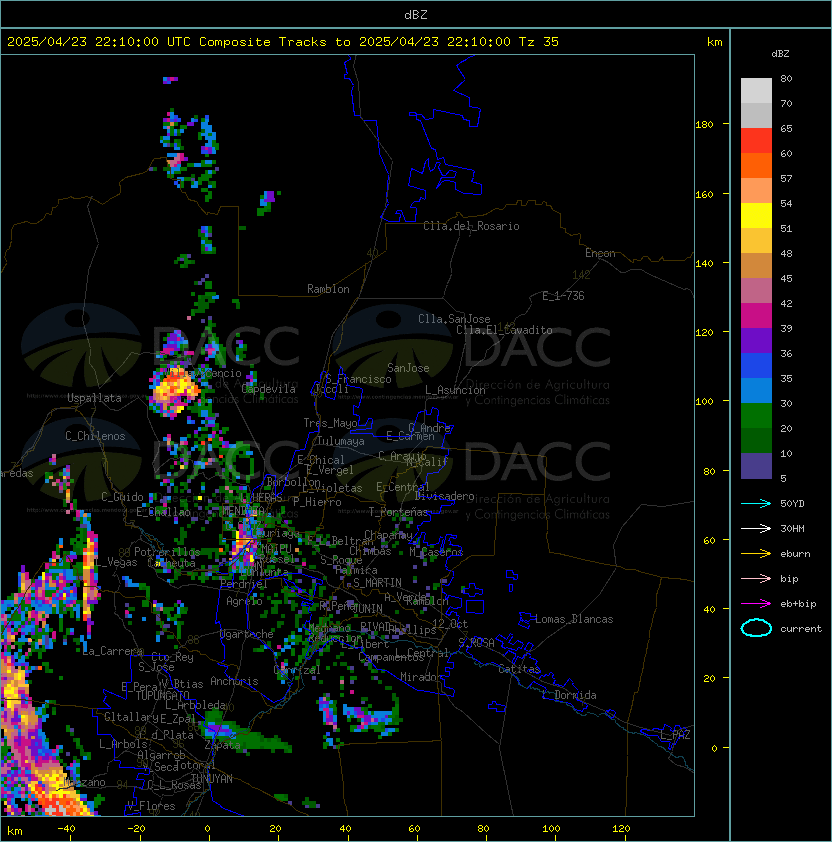
Task: Pick the light gray 80 dBZ swatch
Action: (x=756, y=90)
